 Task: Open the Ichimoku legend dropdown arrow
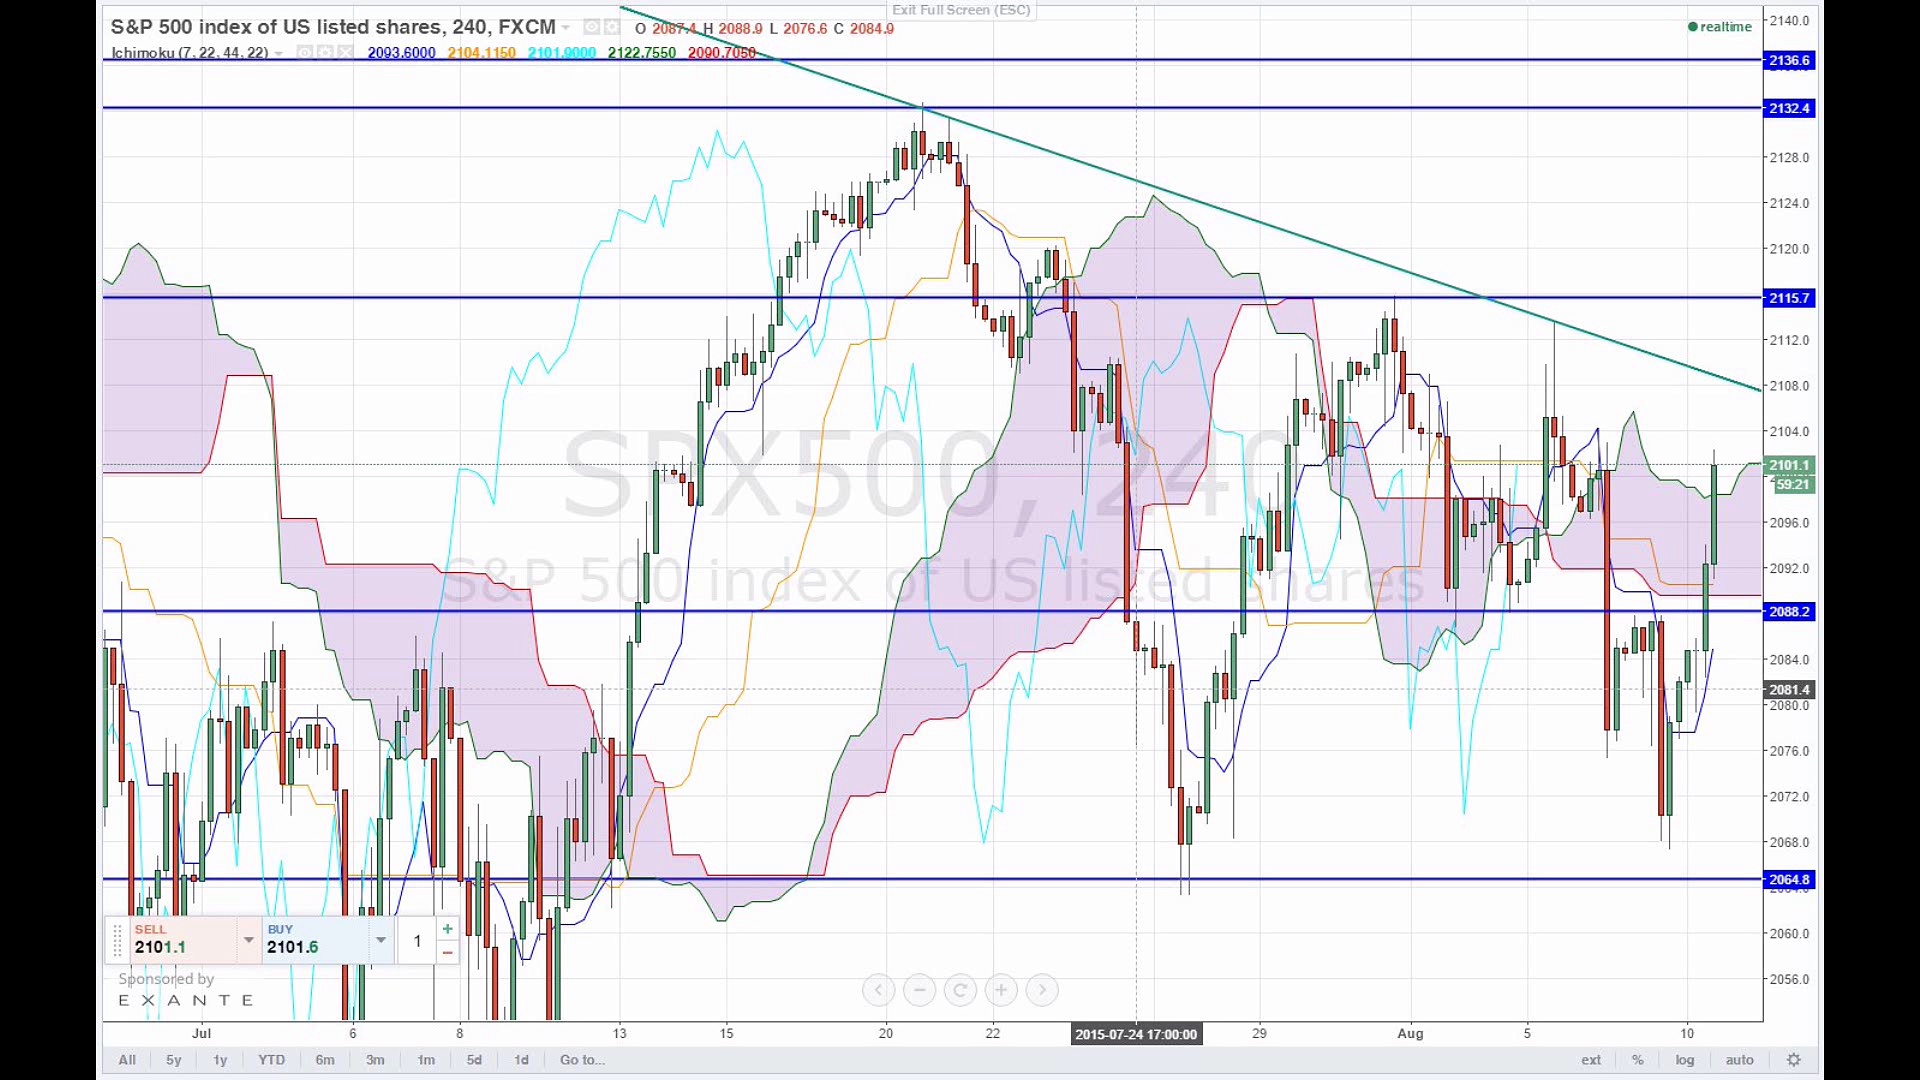(279, 53)
